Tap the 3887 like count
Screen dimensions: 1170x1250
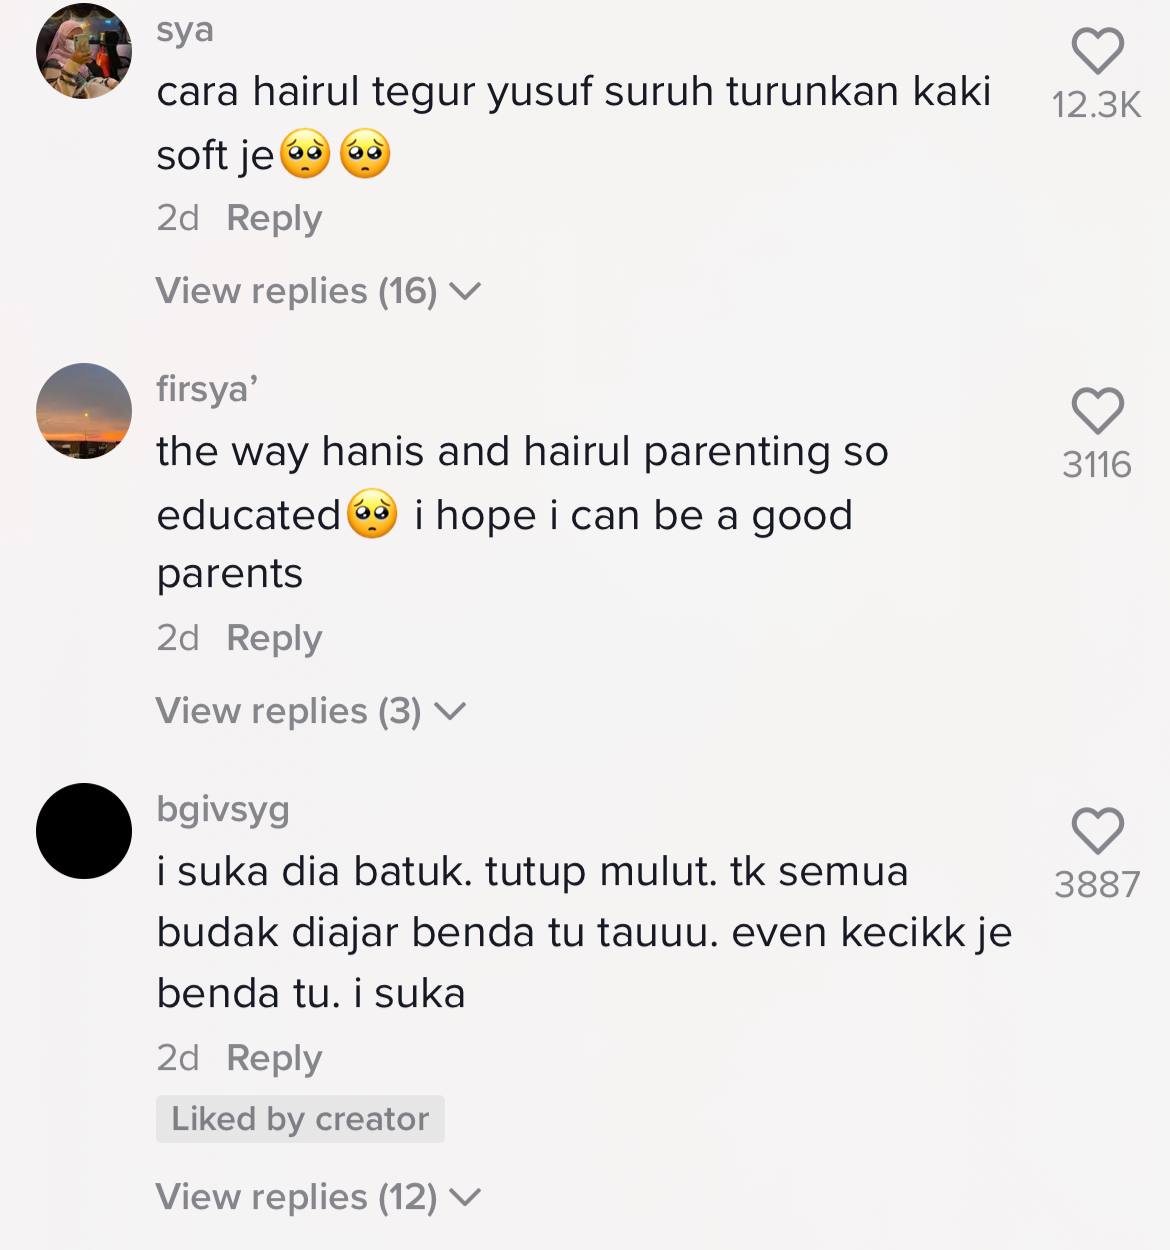pos(1097,885)
